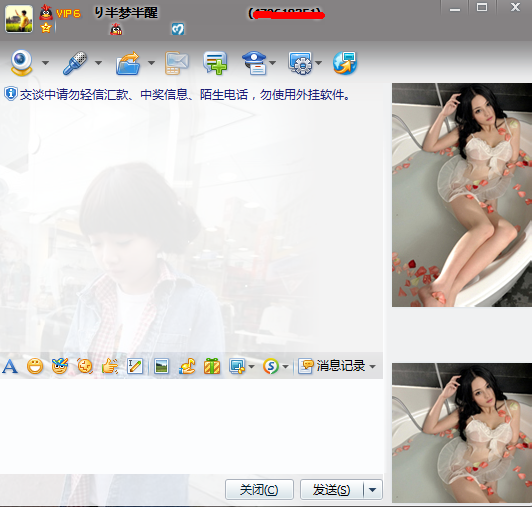Open the voice call options dropdown
This screenshot has width=532, height=508.
[98, 63]
